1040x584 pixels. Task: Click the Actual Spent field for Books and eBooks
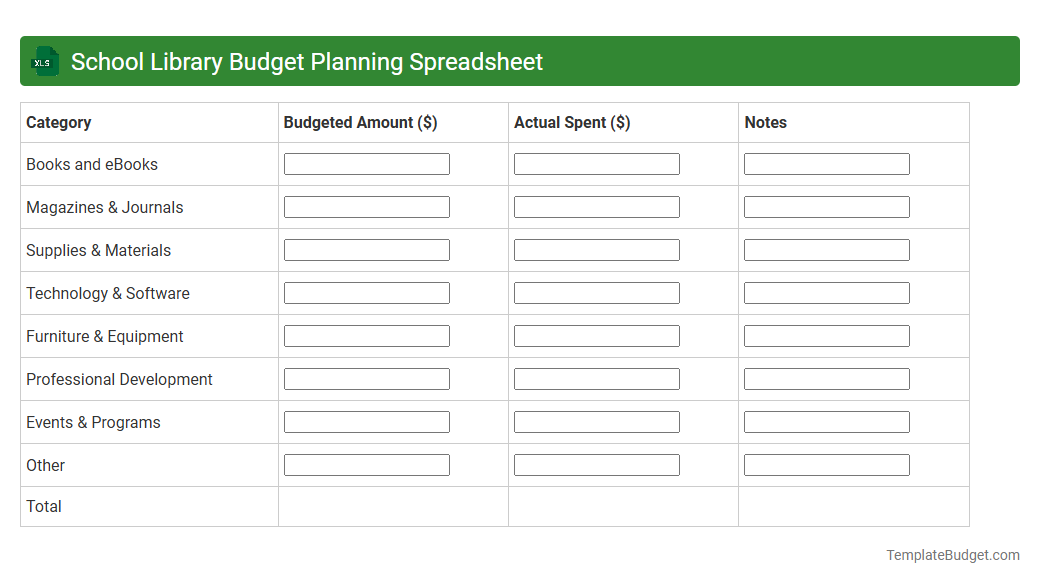pyautogui.click(x=596, y=163)
